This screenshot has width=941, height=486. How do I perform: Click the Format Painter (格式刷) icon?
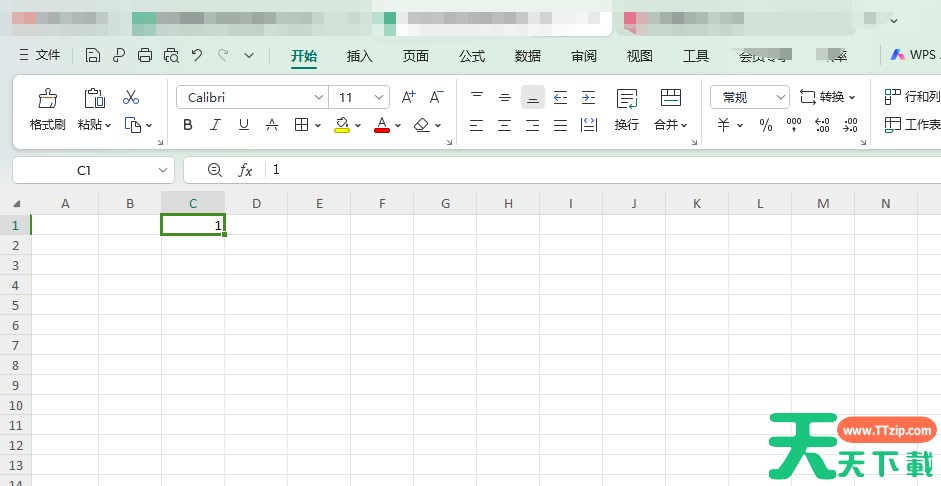47,98
